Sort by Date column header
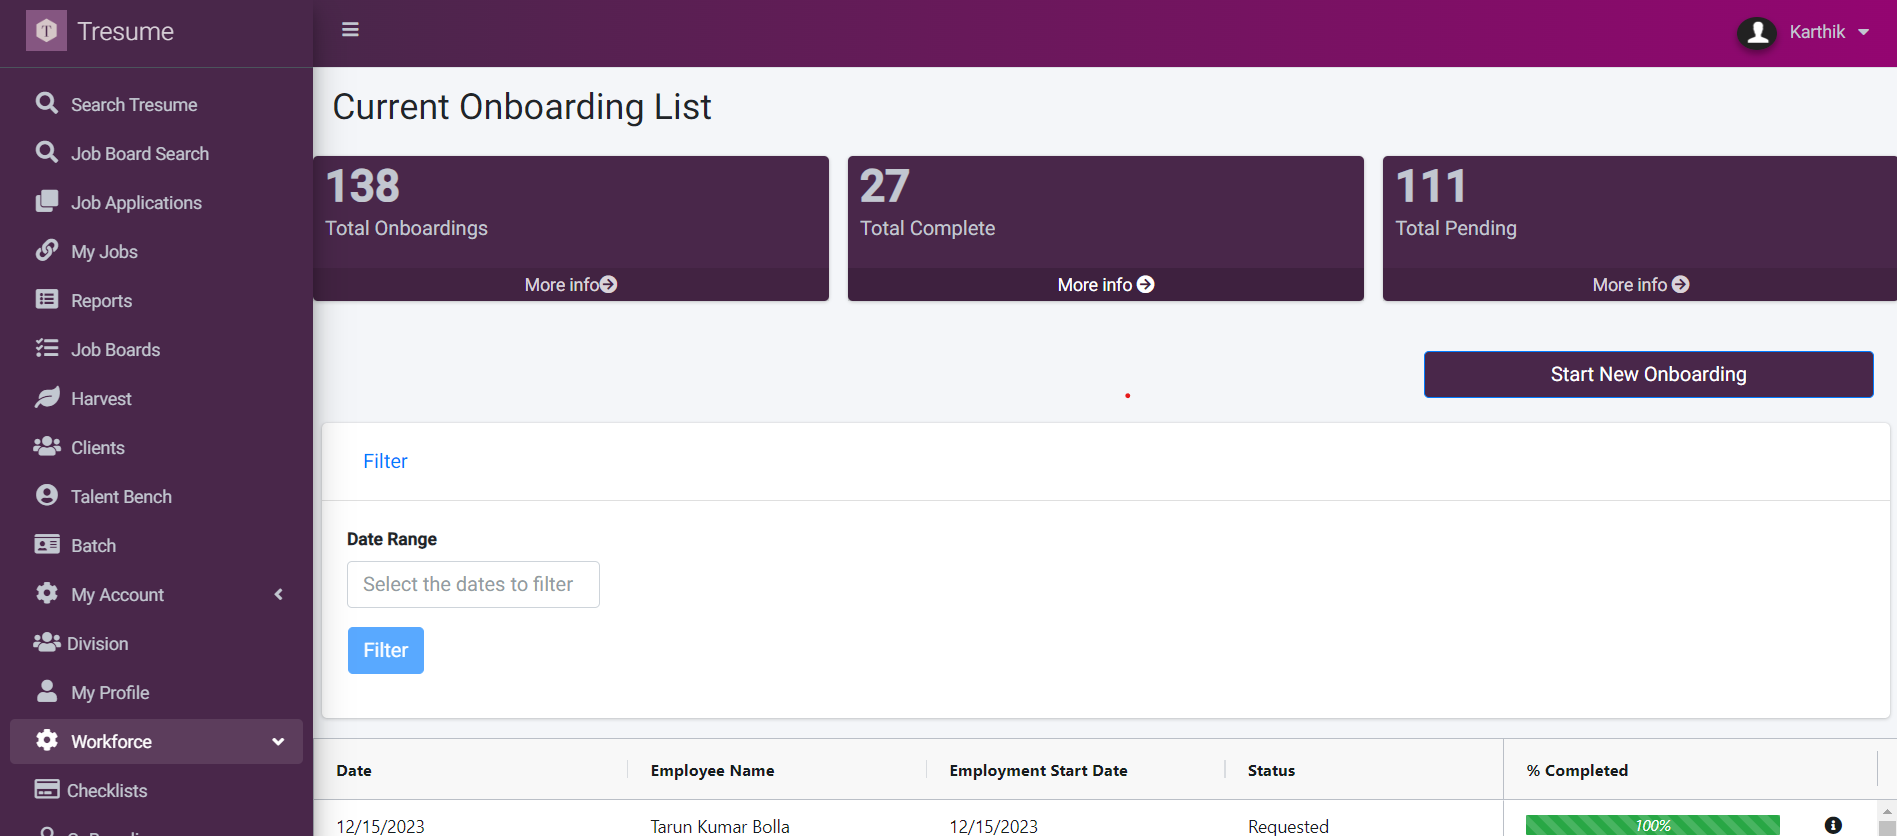This screenshot has height=836, width=1897. click(354, 770)
